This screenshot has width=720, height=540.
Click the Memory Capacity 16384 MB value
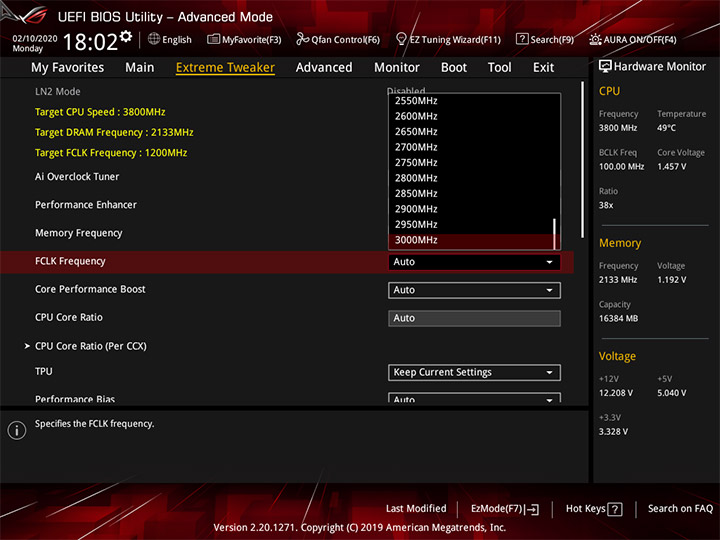pos(618,319)
